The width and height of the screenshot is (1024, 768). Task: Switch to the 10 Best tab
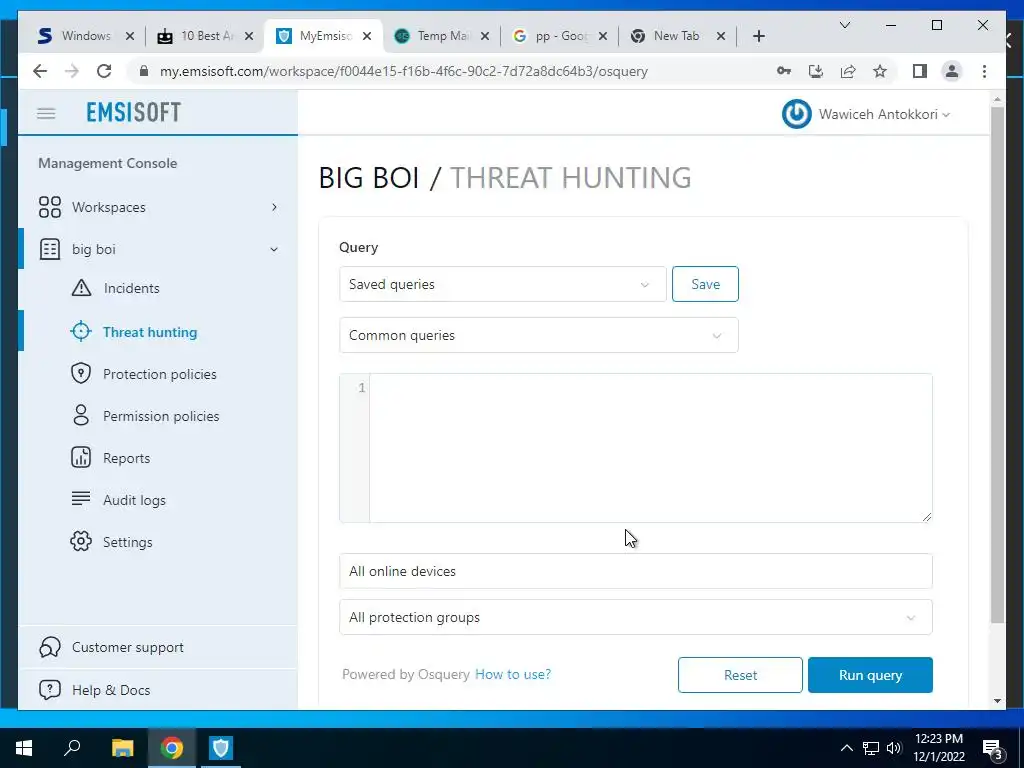[206, 36]
